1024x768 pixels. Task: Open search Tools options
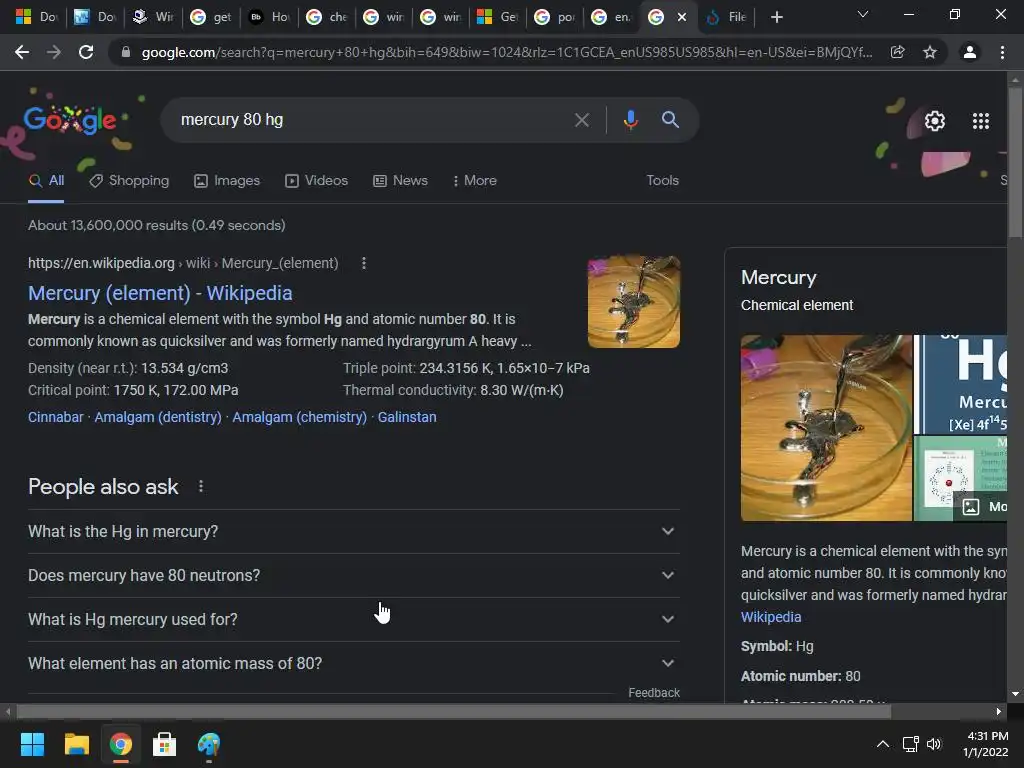(662, 180)
